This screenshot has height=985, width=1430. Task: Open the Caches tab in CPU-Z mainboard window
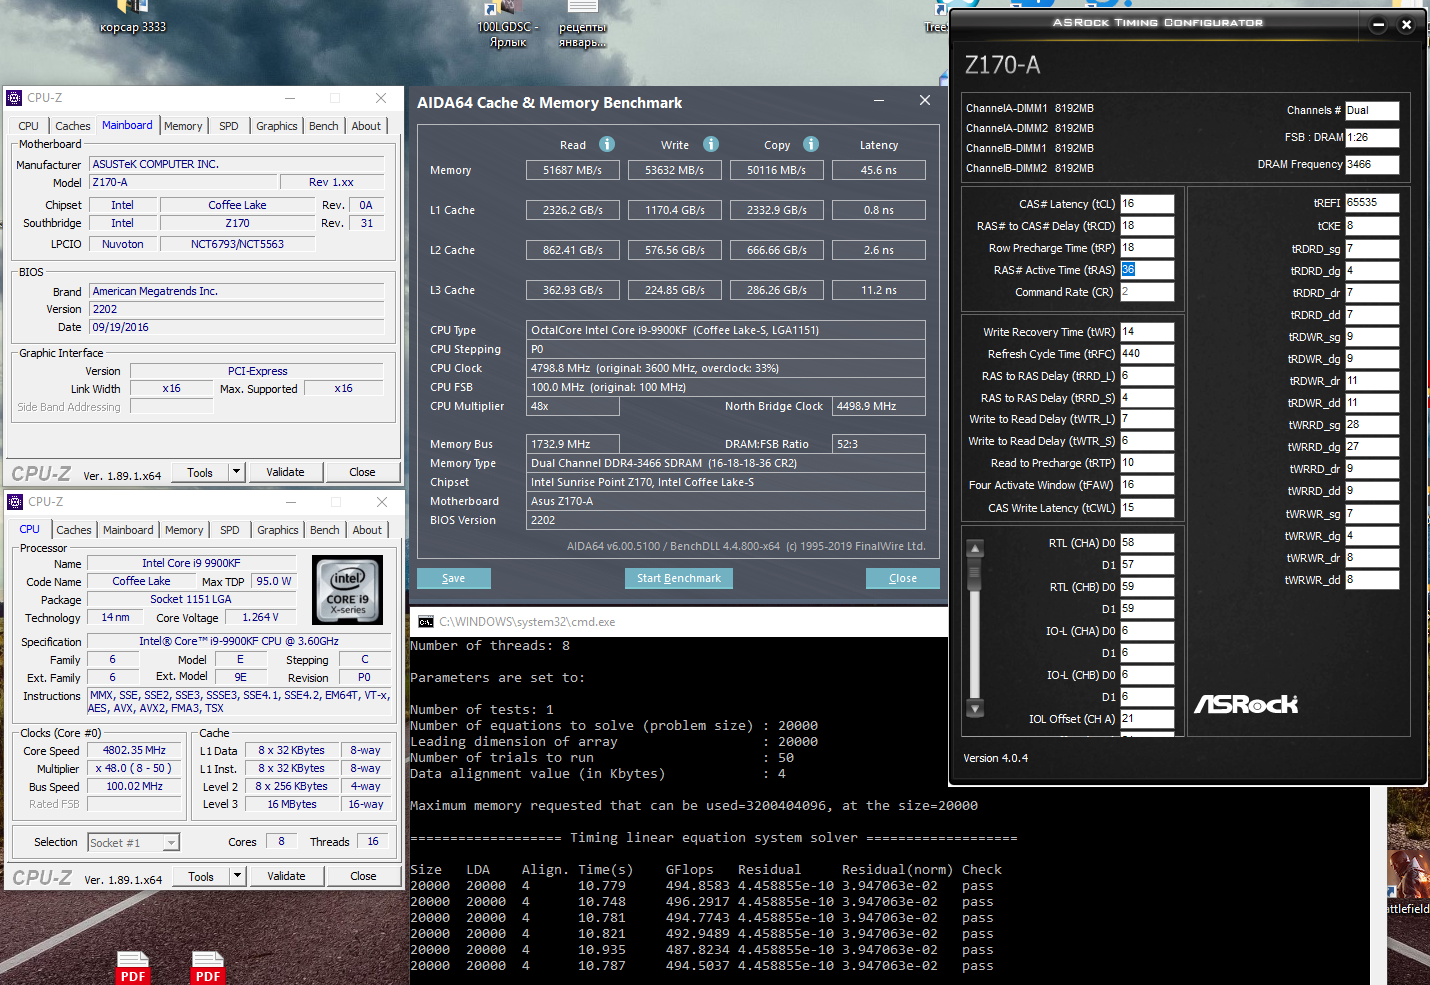pos(72,126)
